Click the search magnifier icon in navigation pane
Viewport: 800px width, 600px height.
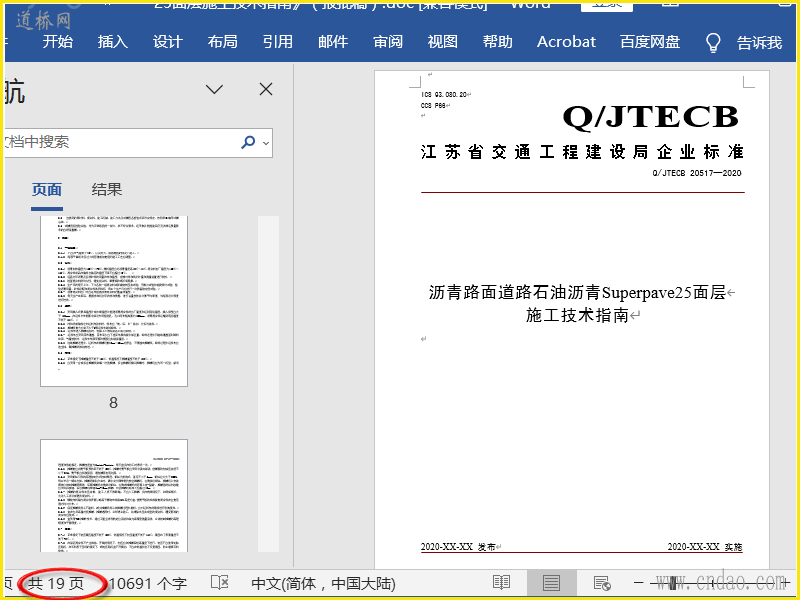(x=248, y=142)
